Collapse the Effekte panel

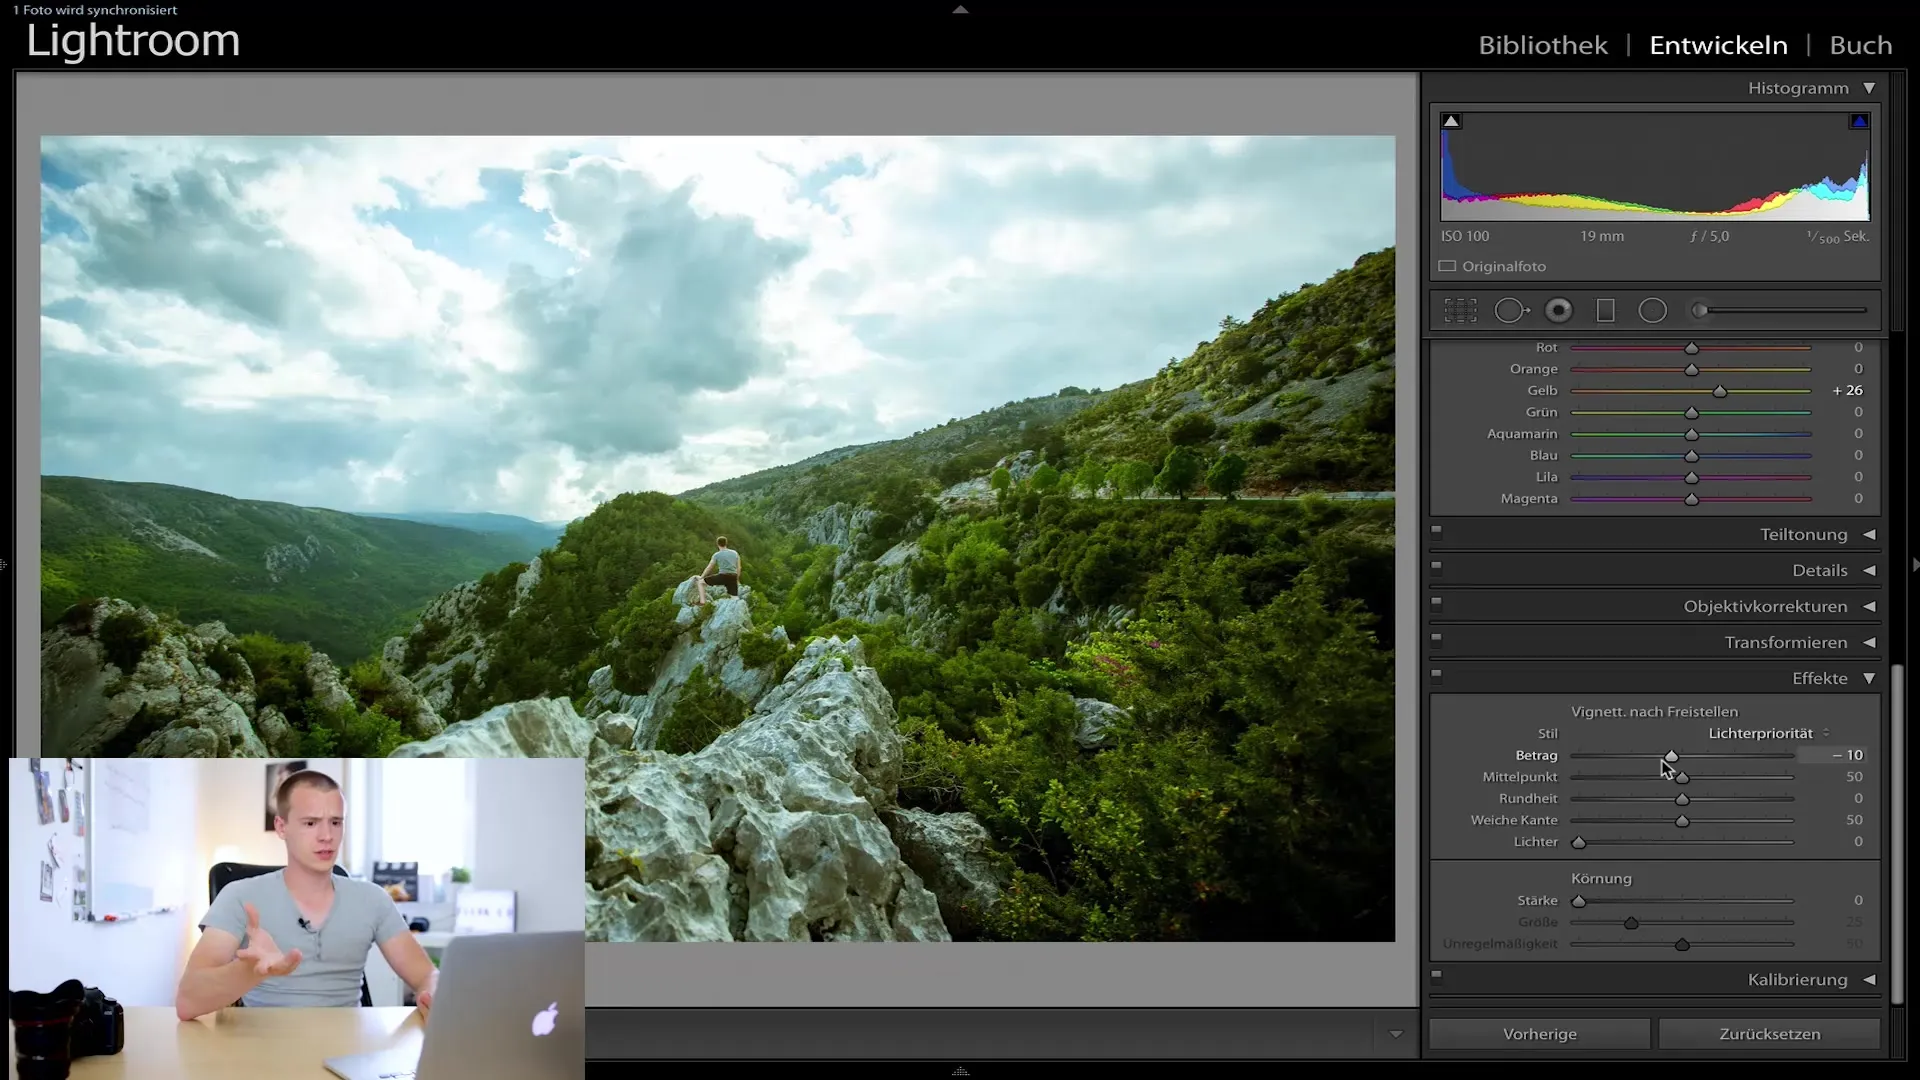pyautogui.click(x=1869, y=678)
